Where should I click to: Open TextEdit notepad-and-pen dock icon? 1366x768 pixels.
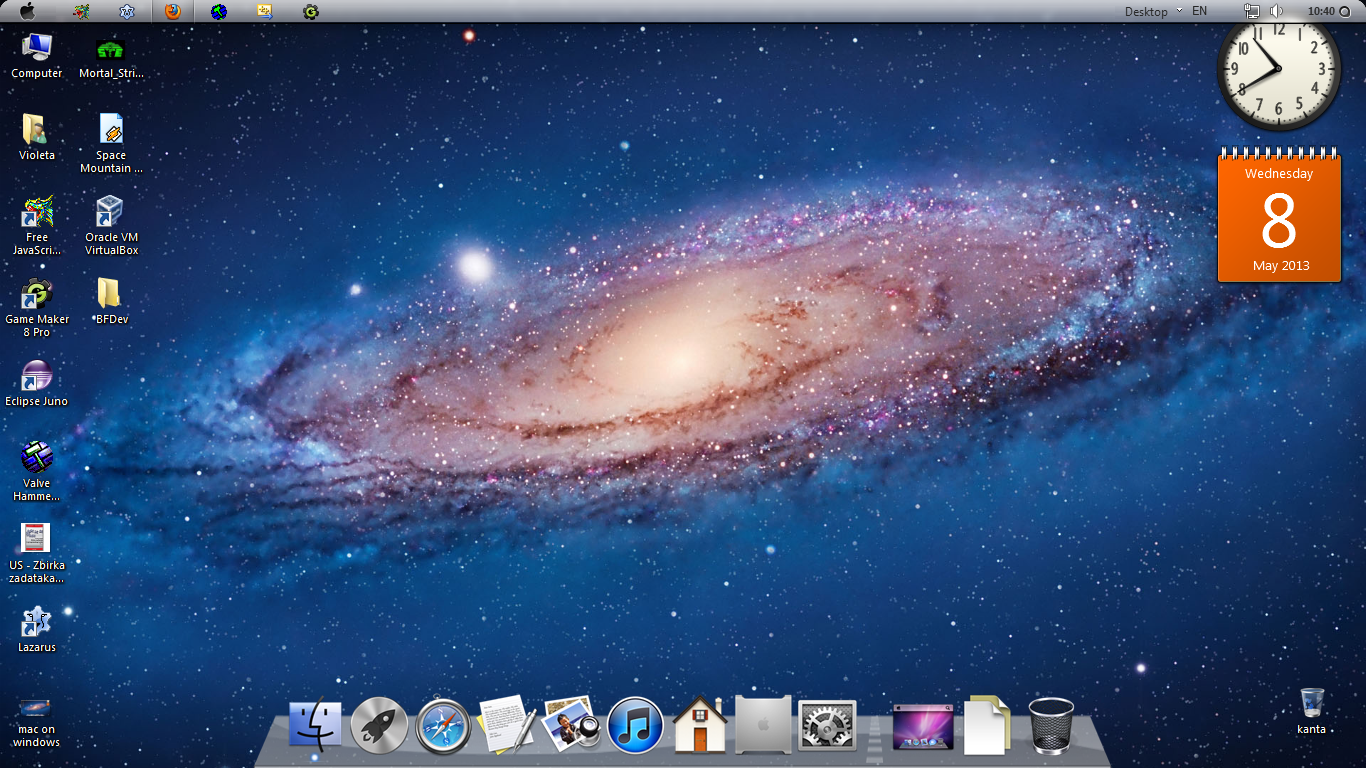pyautogui.click(x=507, y=725)
